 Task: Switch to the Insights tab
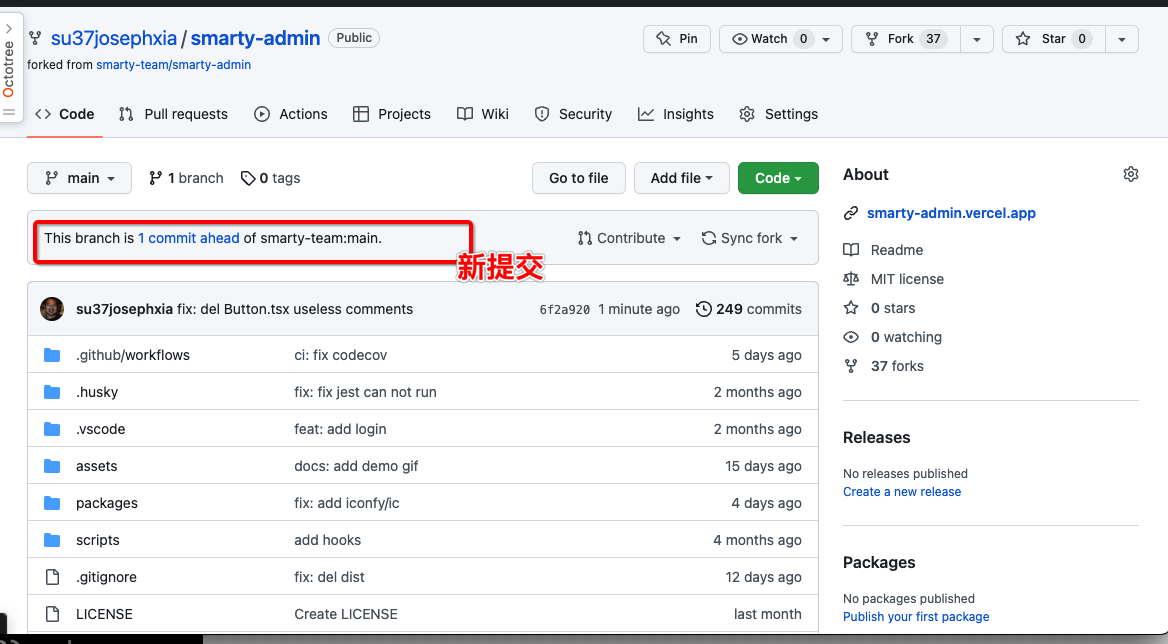point(676,114)
